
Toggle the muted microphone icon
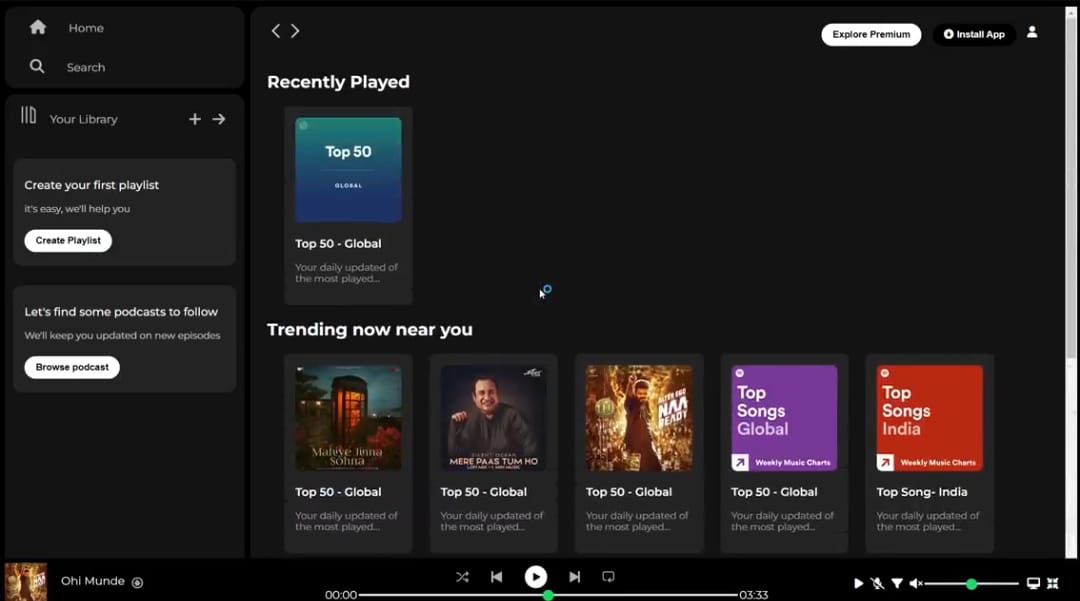pyautogui.click(x=877, y=583)
